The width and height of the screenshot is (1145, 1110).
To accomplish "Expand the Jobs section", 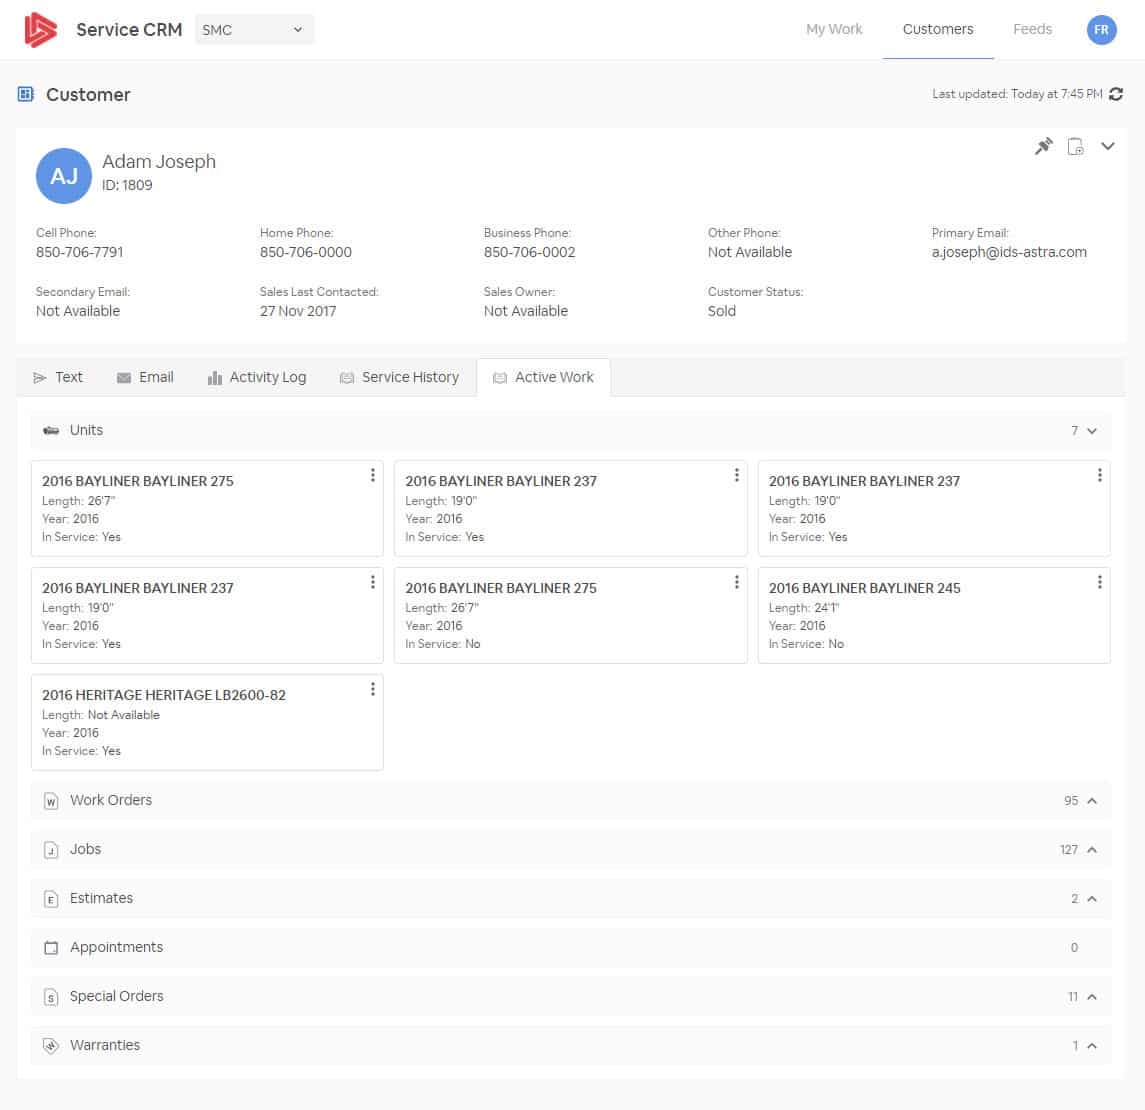I will 1091,850.
